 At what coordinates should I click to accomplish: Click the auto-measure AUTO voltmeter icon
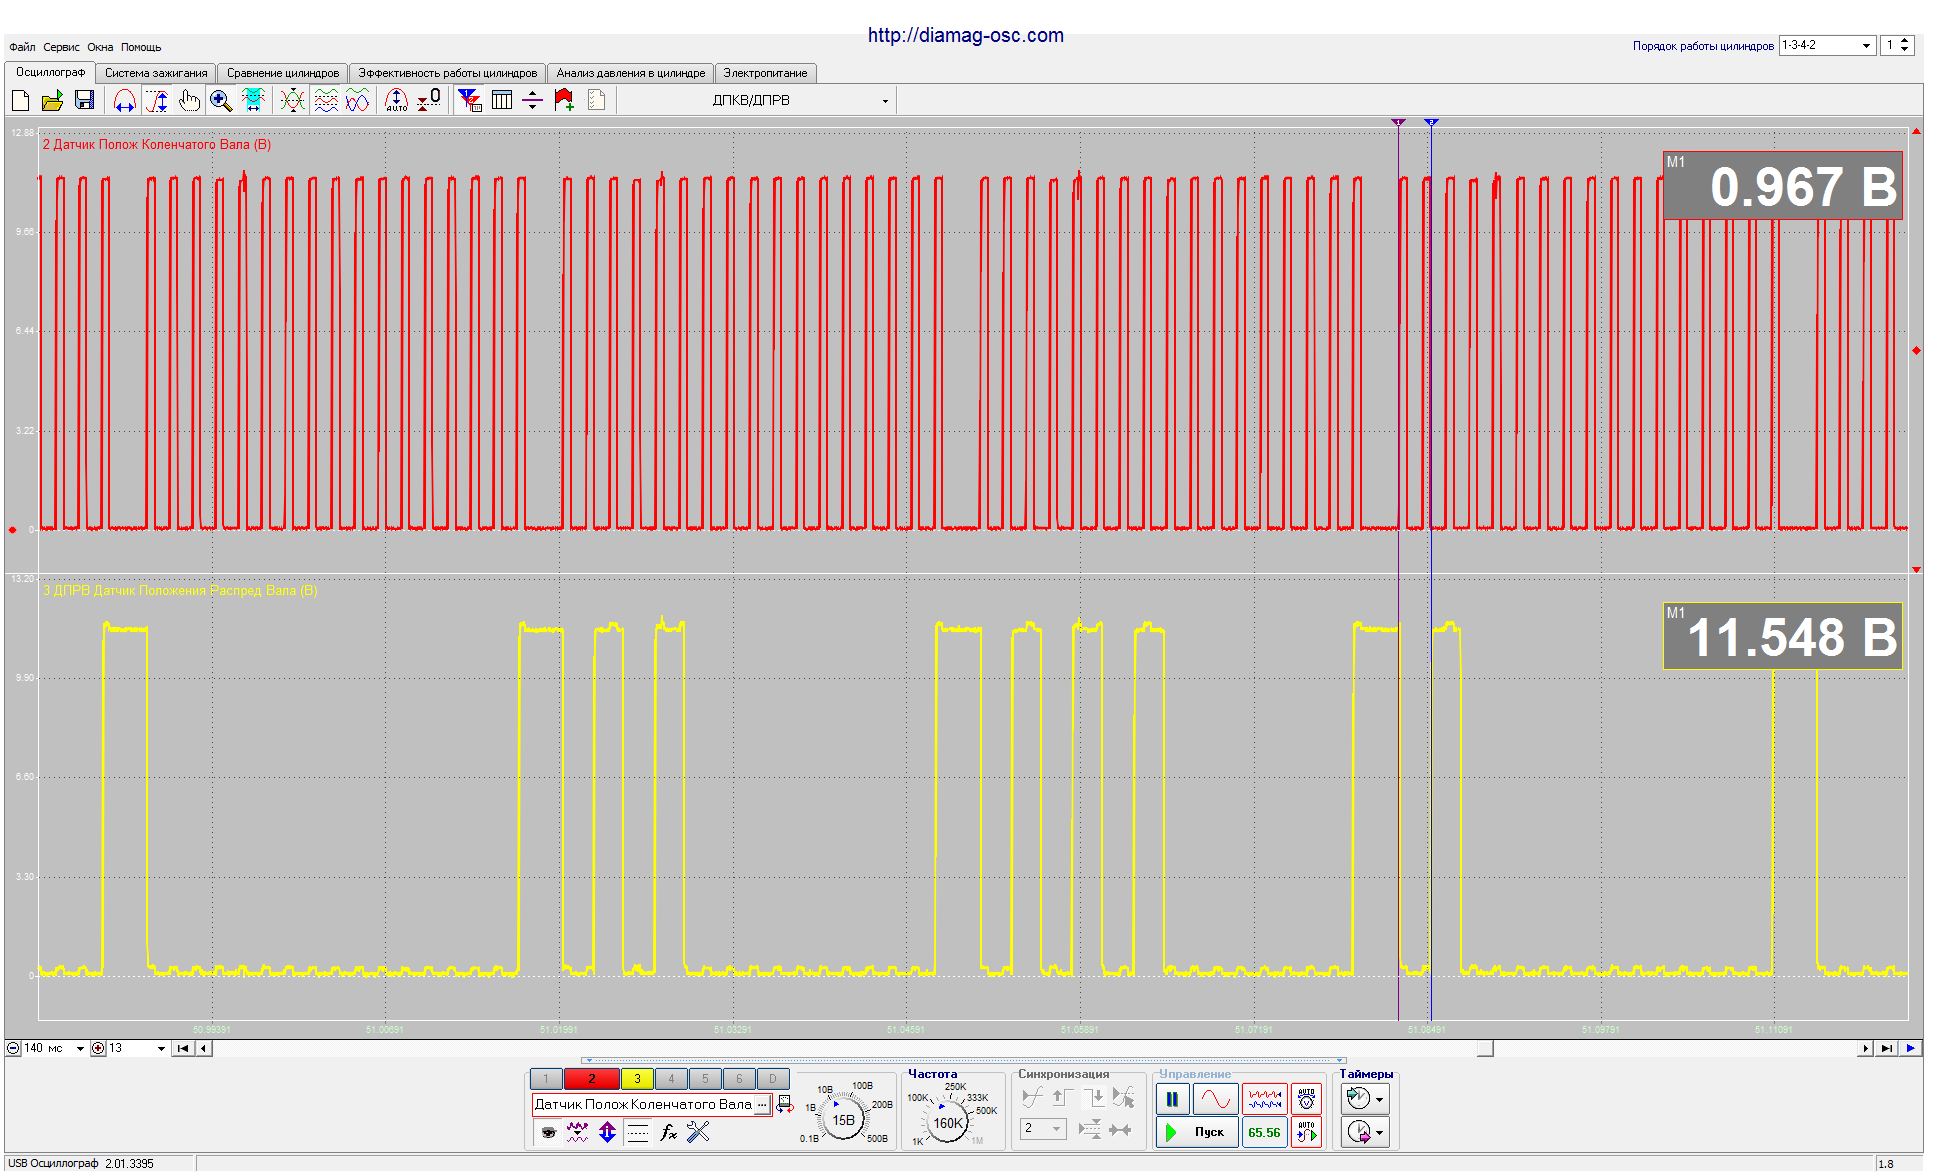point(1306,1099)
